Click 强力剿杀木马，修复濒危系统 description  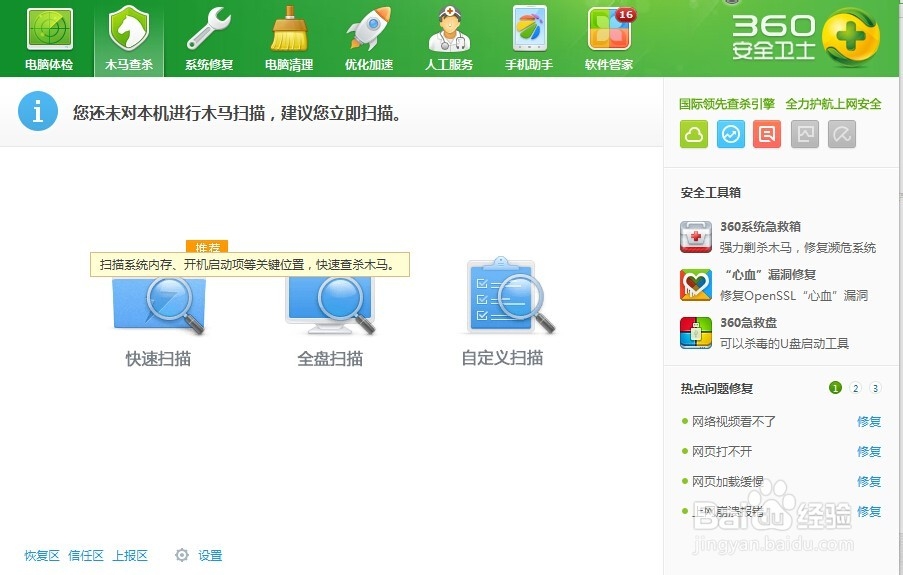coord(798,248)
